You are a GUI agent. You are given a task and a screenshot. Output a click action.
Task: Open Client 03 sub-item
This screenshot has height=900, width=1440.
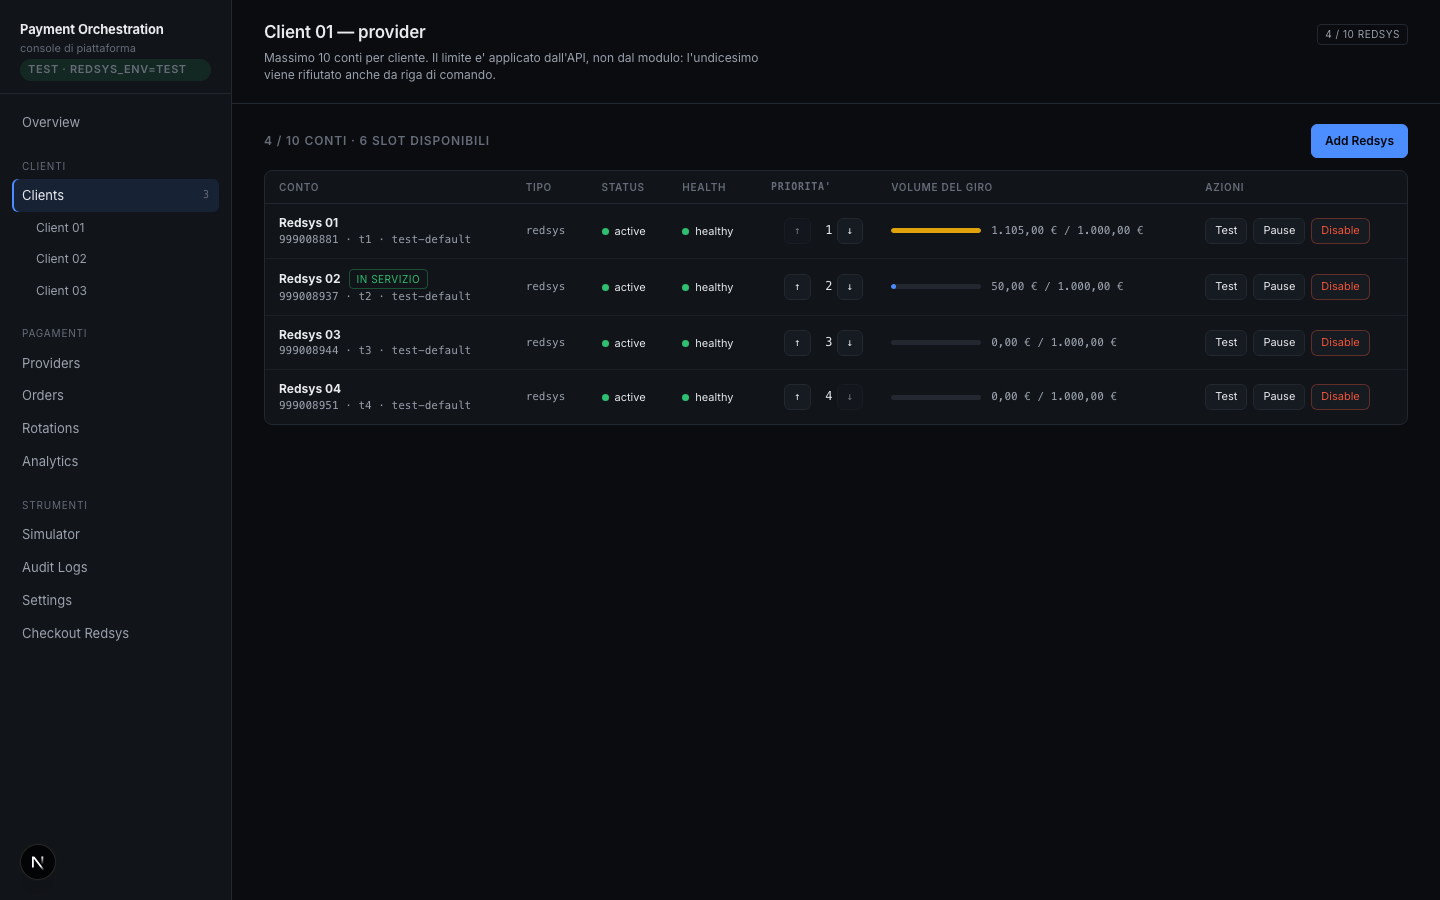click(115, 291)
